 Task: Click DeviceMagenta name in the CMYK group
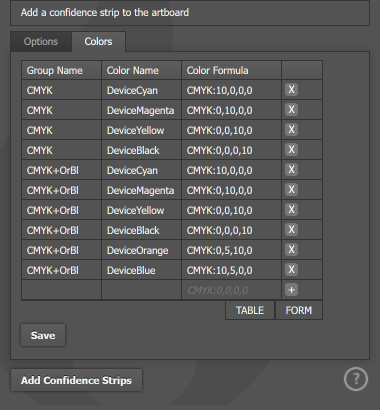(x=141, y=110)
